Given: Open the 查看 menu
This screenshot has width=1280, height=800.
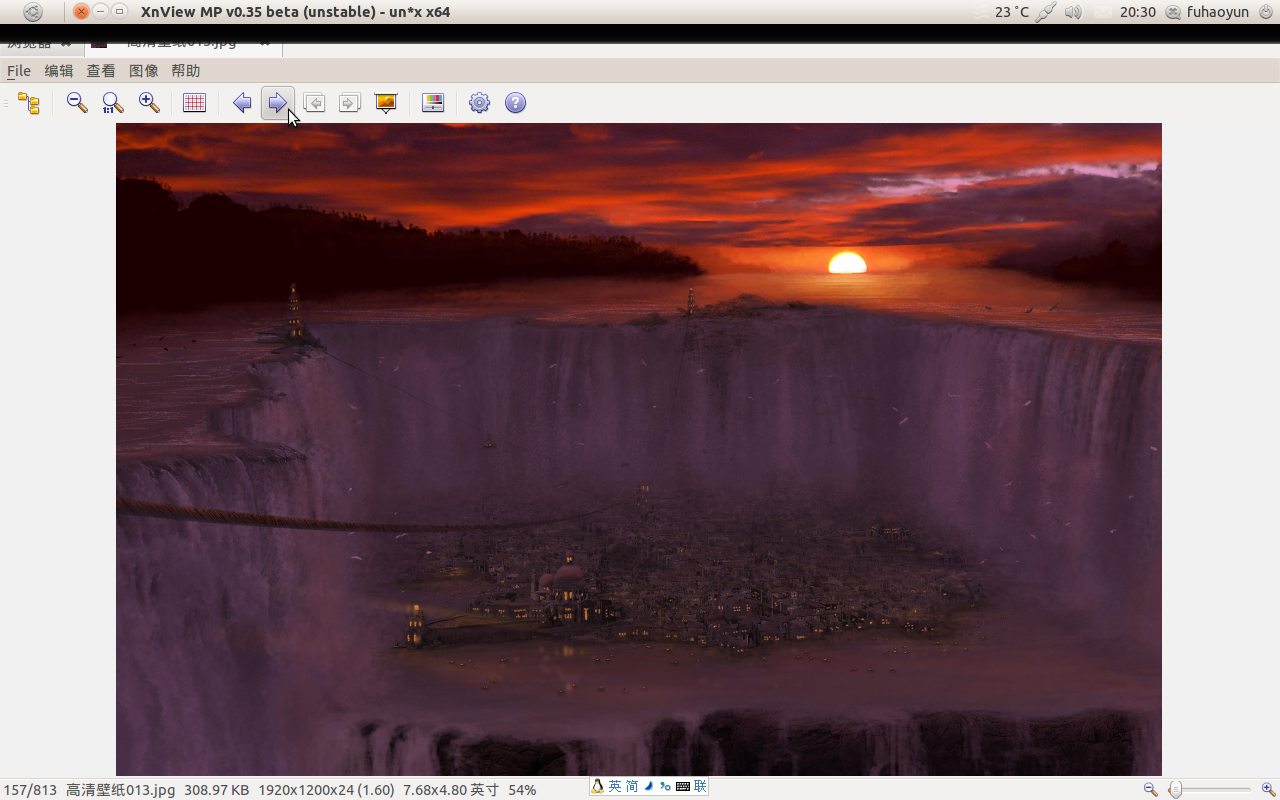Looking at the screenshot, I should [x=101, y=71].
